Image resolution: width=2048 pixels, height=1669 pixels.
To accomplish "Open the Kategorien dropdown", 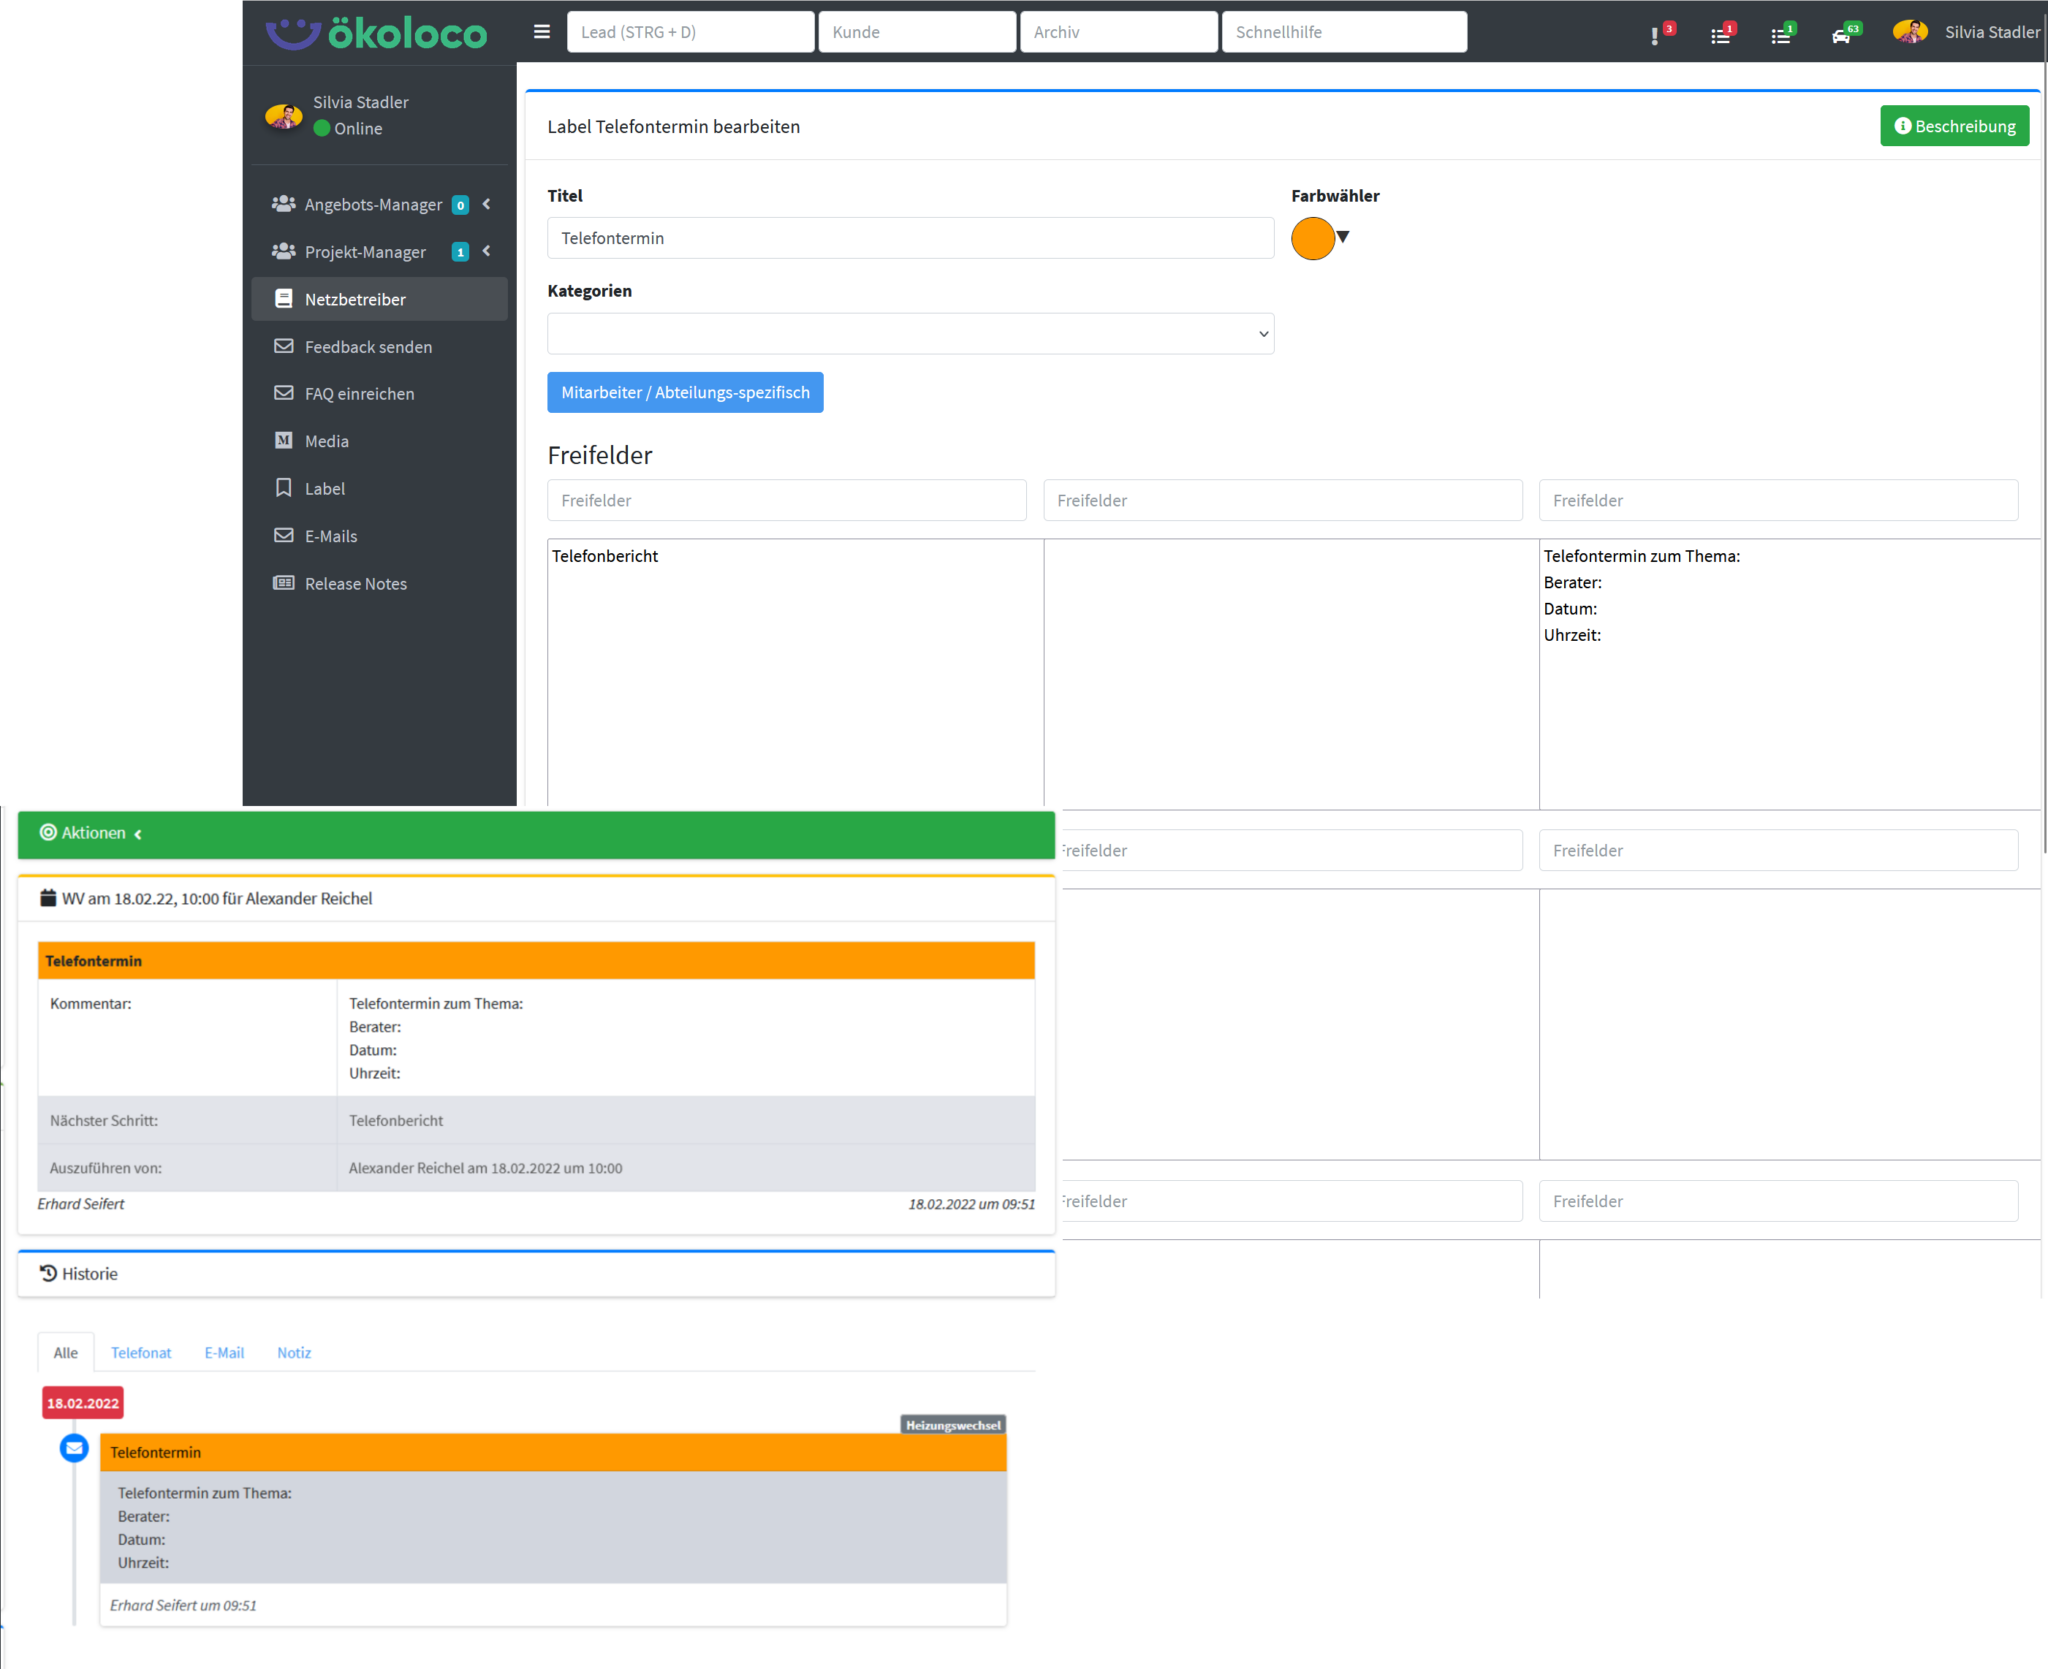I will [910, 334].
